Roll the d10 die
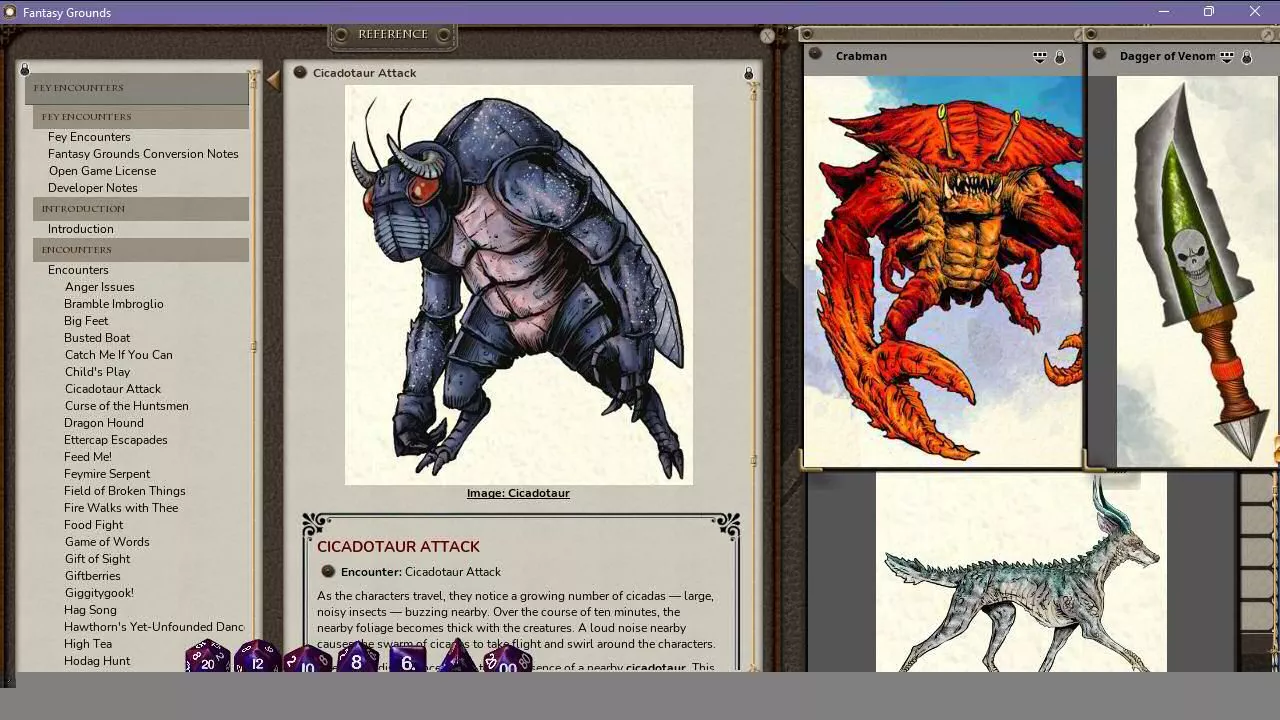This screenshot has height=720, width=1280. tap(307, 660)
